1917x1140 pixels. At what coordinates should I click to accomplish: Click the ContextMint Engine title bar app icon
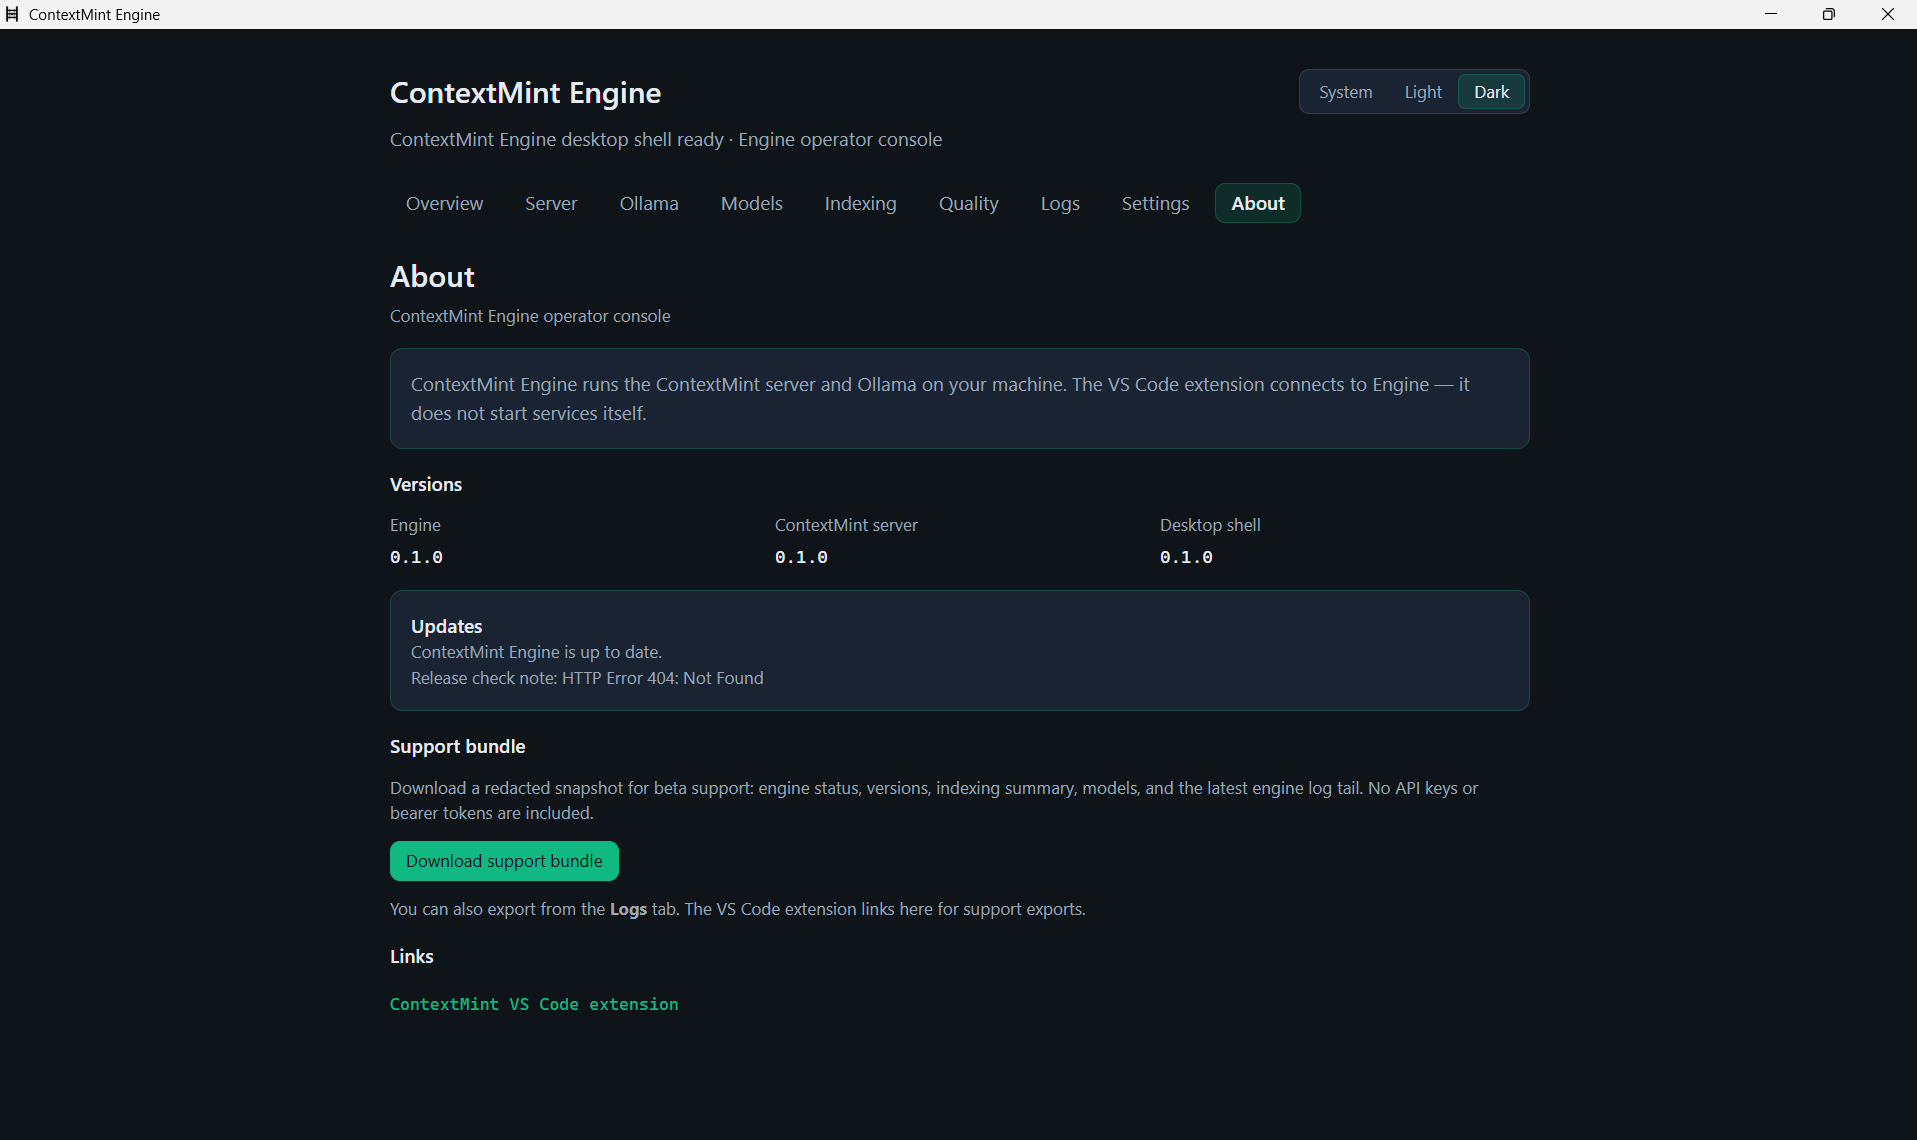pyautogui.click(x=12, y=14)
